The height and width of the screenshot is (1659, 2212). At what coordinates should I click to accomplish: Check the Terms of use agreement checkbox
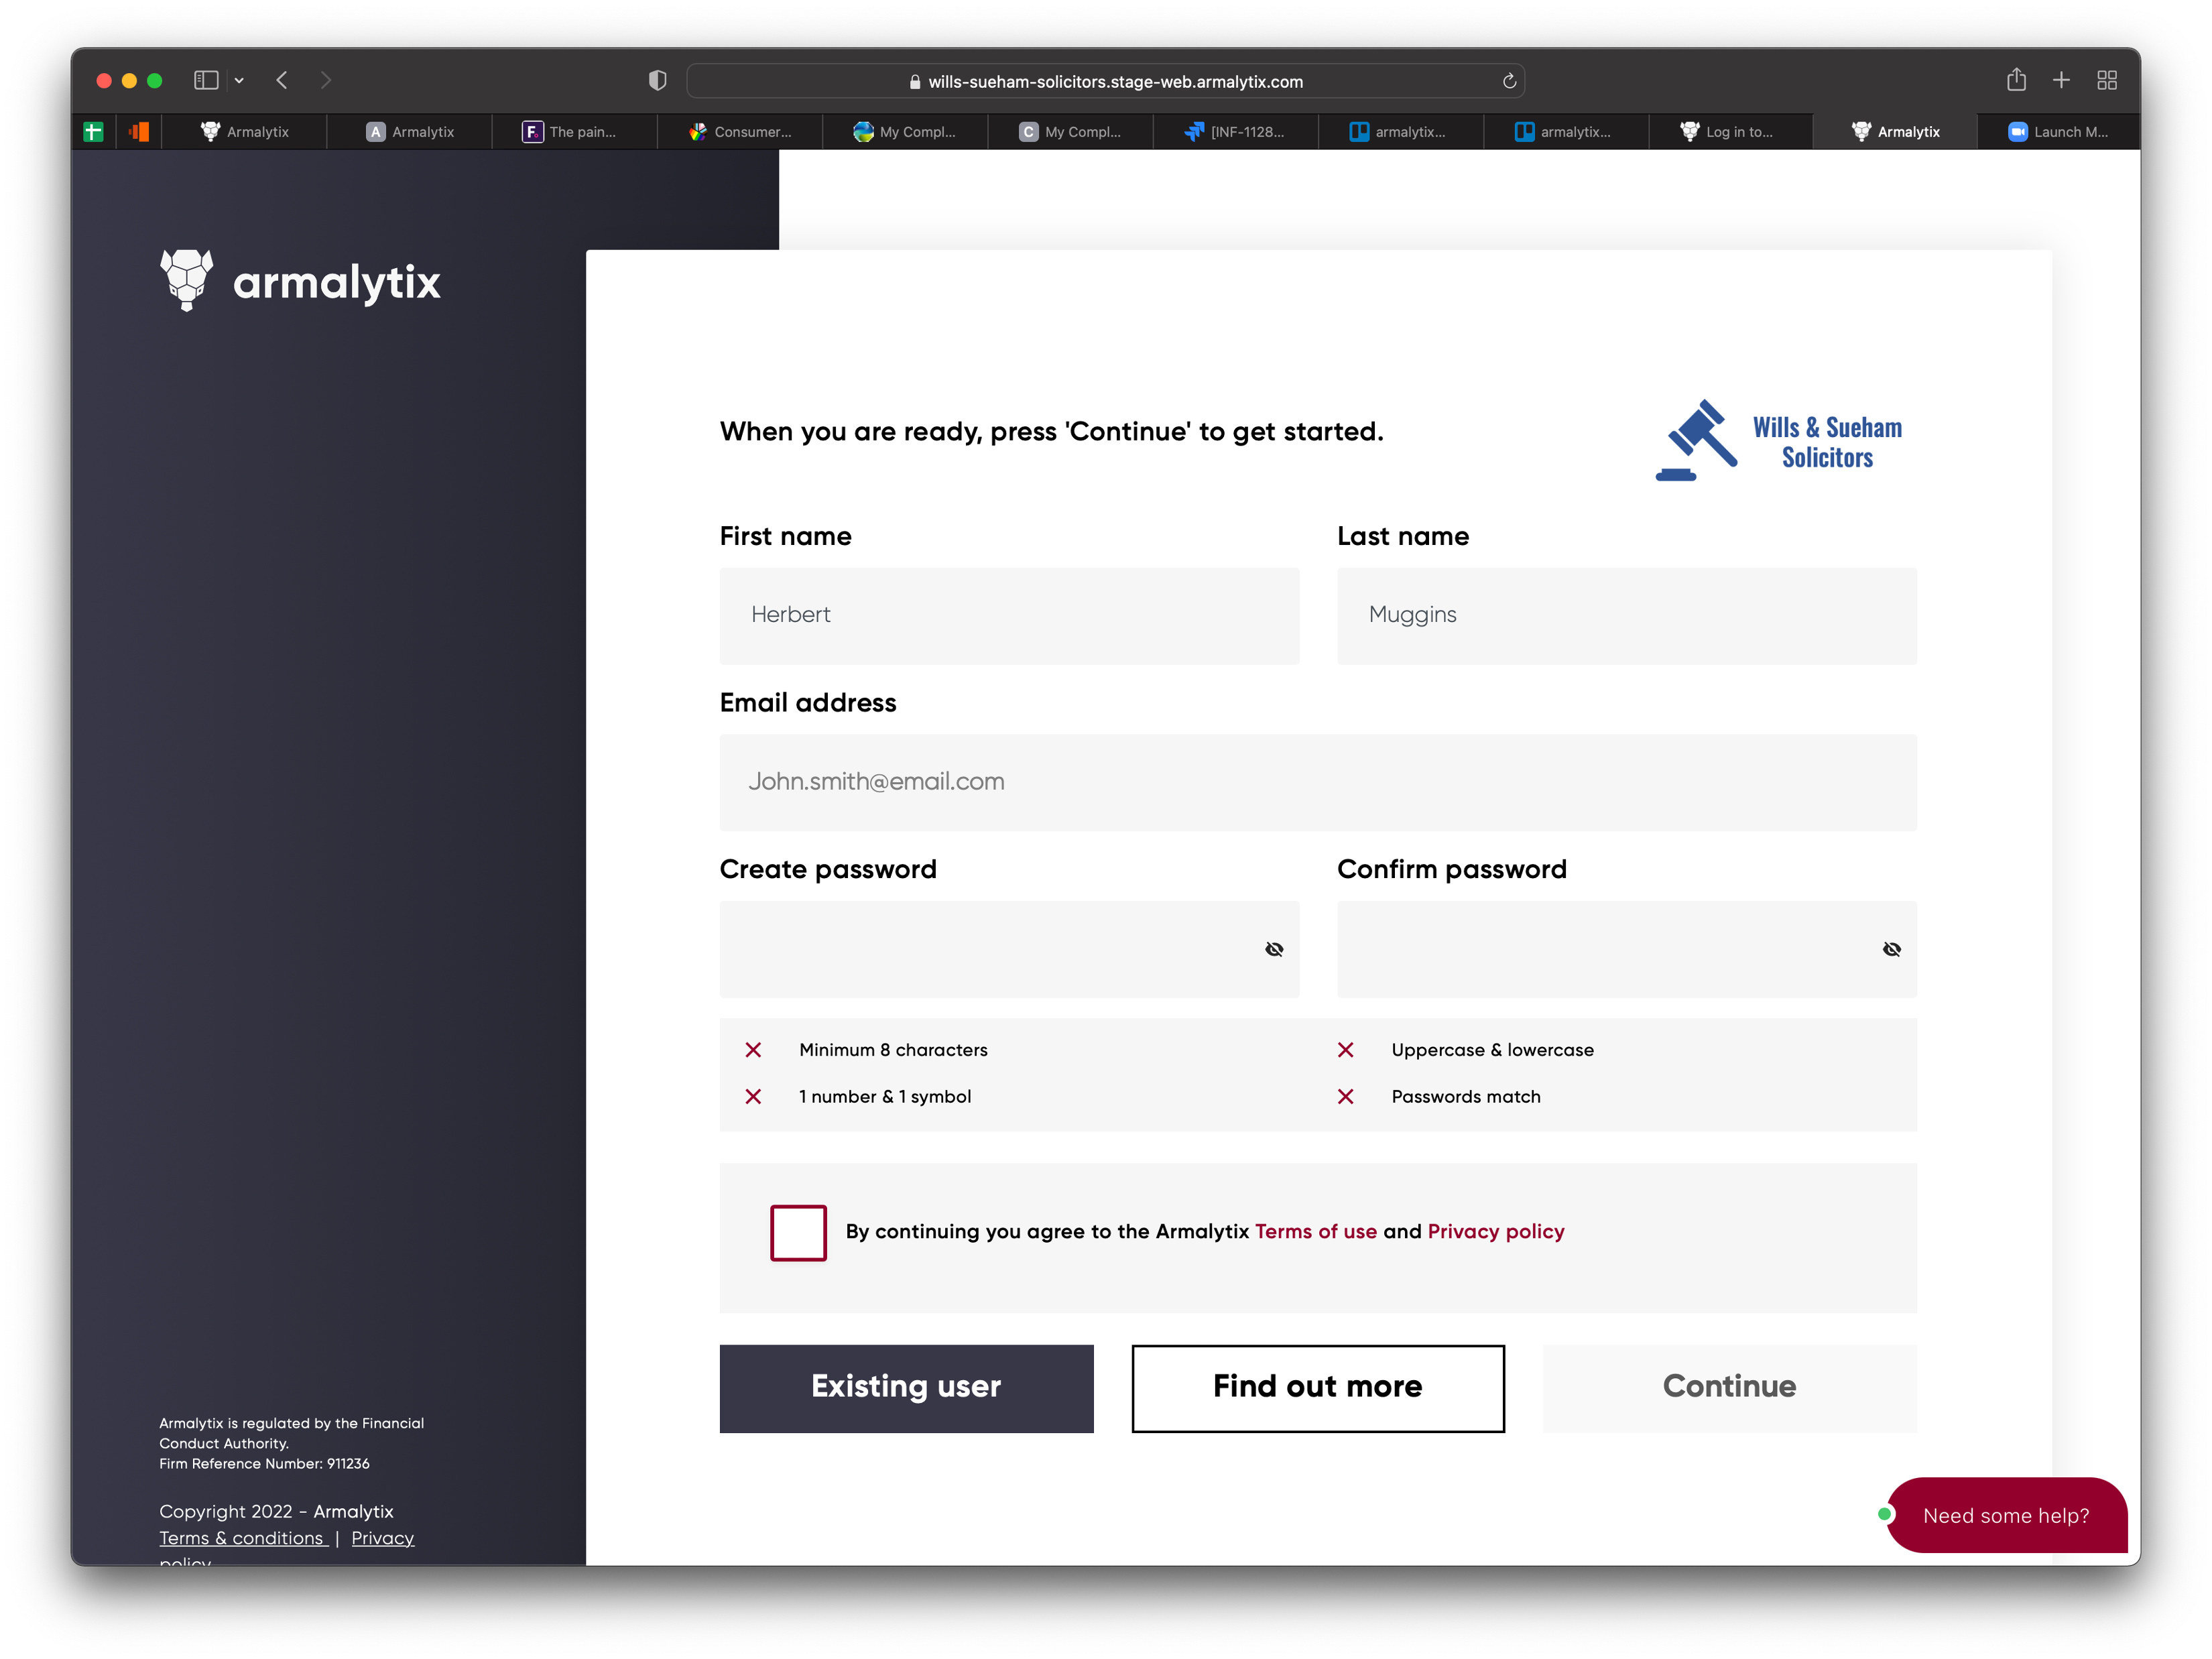point(798,1232)
